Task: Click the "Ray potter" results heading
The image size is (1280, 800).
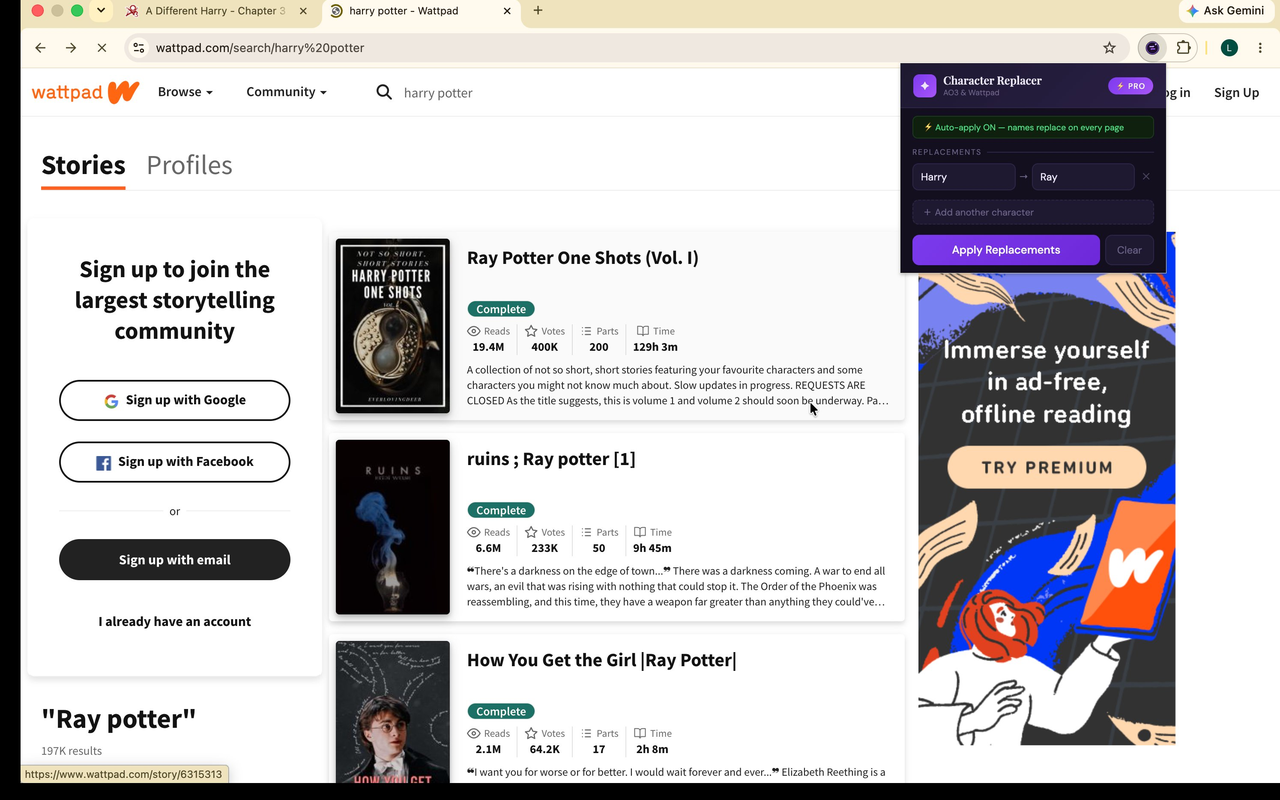Action: (118, 719)
